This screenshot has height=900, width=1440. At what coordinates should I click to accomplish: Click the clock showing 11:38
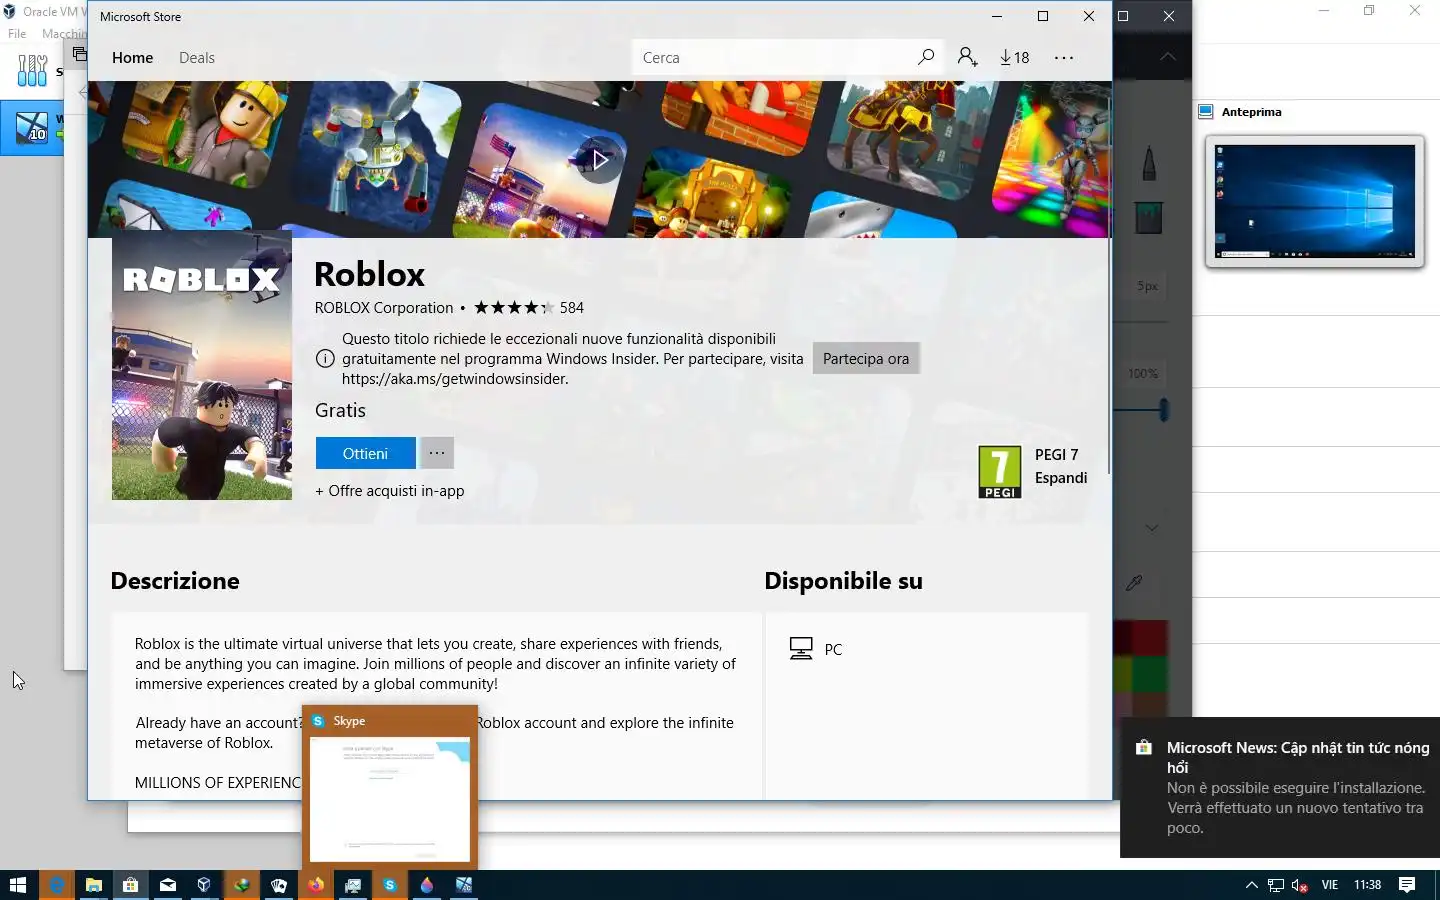pos(1367,885)
